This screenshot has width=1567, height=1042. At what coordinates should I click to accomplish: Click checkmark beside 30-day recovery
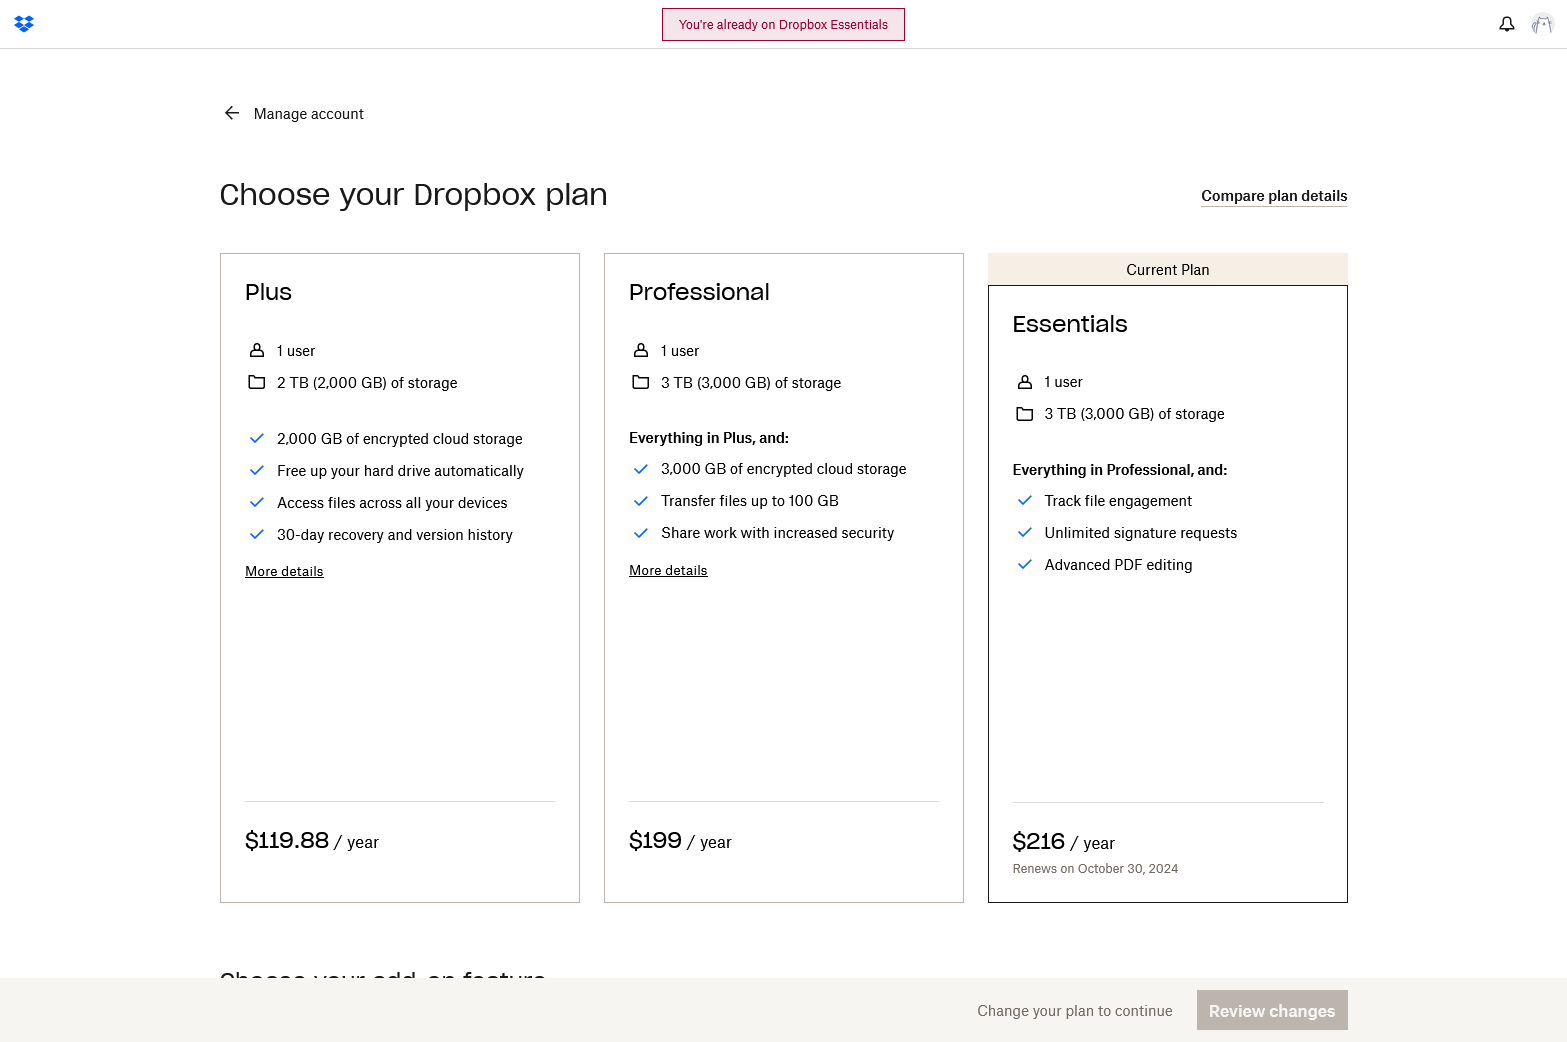(x=257, y=534)
